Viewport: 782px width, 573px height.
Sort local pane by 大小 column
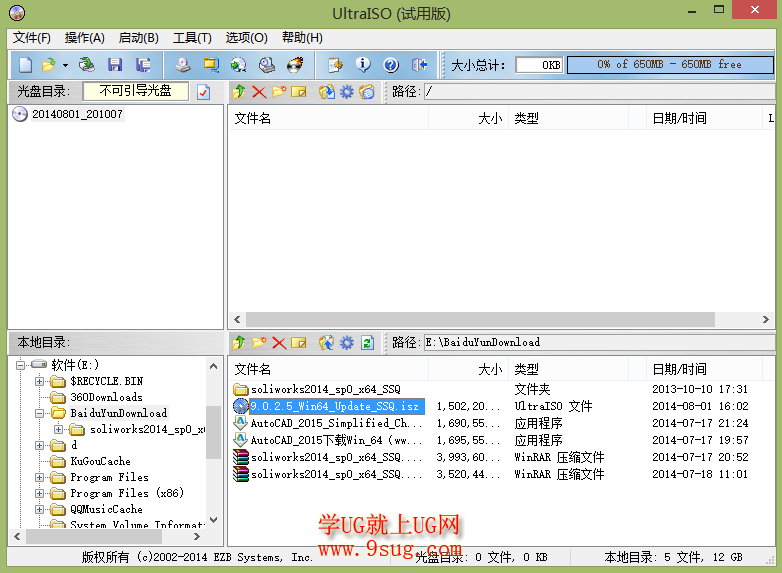[468, 370]
